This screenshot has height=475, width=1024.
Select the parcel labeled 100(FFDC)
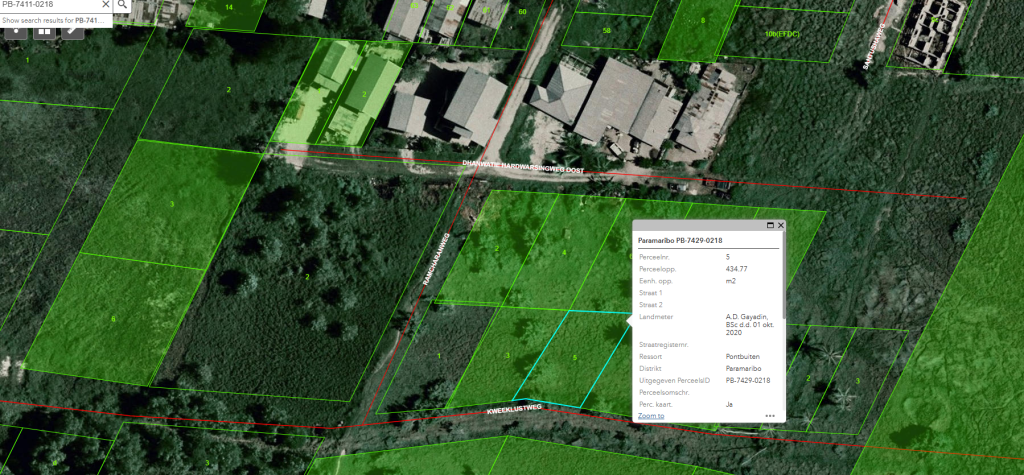[783, 34]
